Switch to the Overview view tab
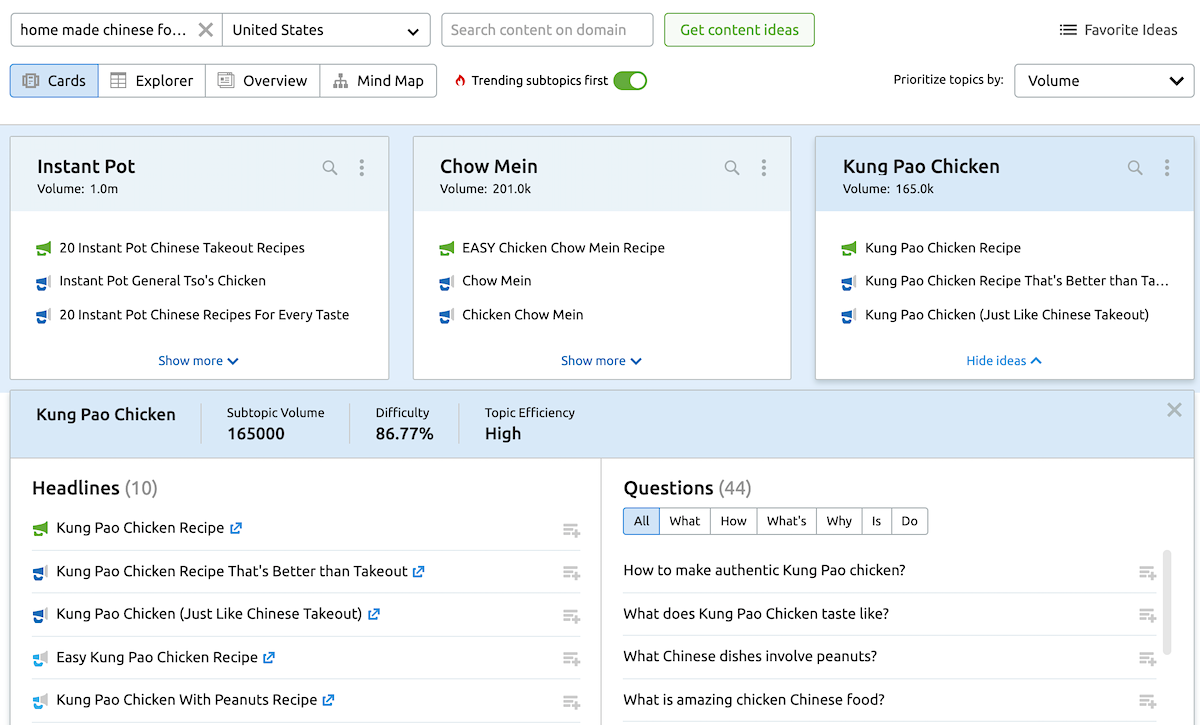The height and width of the screenshot is (725, 1200). [x=263, y=81]
